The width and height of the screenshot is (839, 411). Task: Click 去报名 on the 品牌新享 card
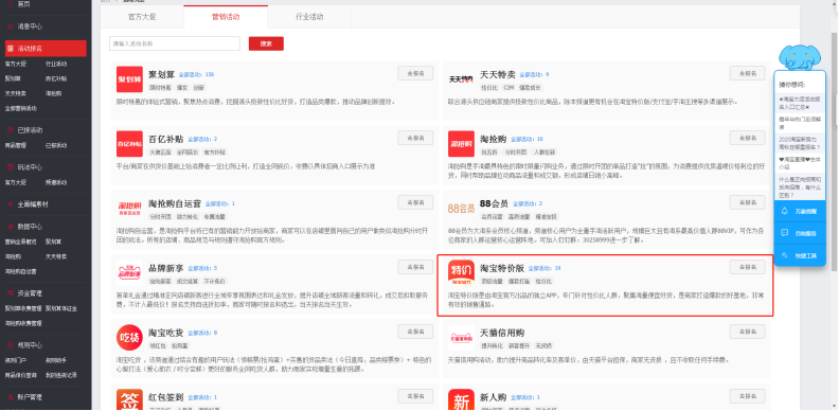point(415,267)
